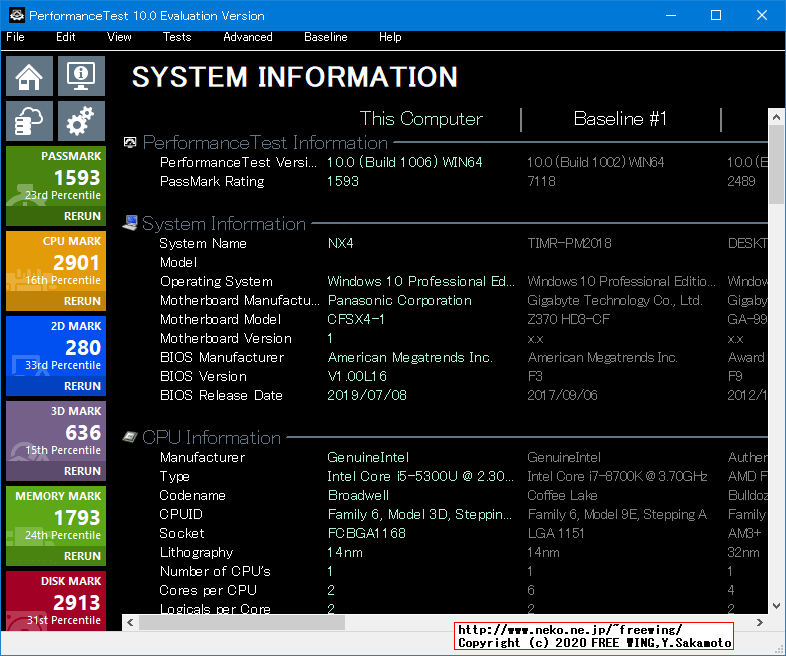The height and width of the screenshot is (656, 786).
Task: Open the File menu
Action: coord(15,37)
